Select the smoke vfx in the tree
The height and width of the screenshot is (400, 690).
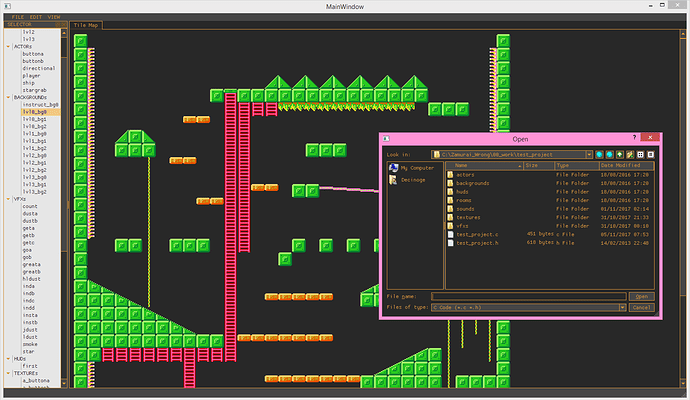[x=30, y=344]
